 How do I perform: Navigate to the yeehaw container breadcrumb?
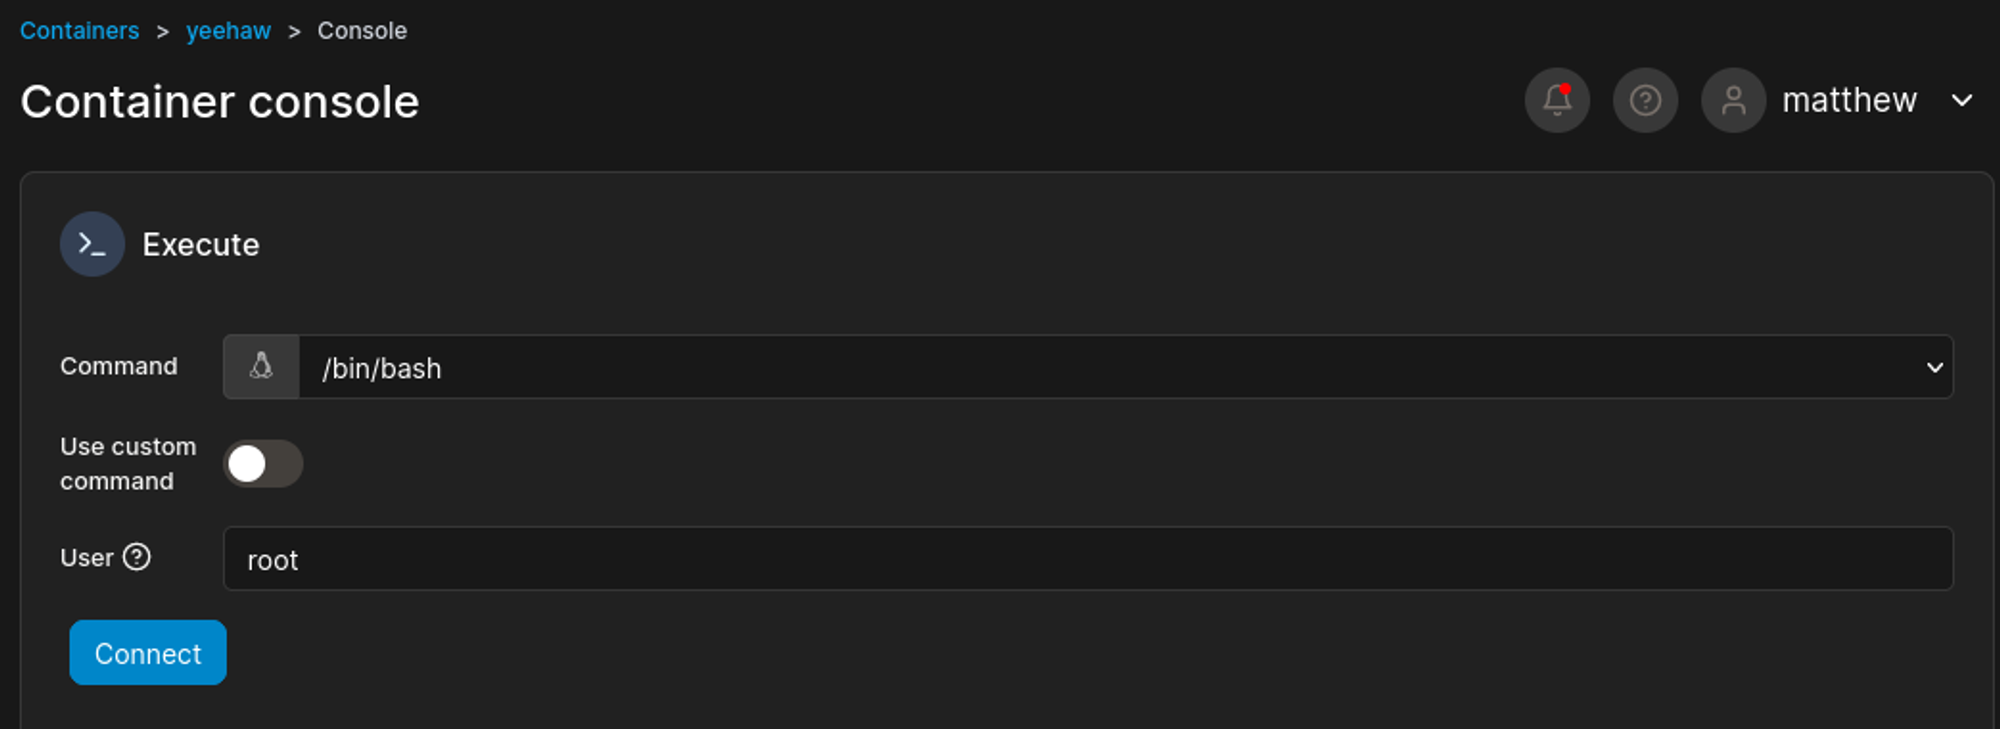(228, 31)
